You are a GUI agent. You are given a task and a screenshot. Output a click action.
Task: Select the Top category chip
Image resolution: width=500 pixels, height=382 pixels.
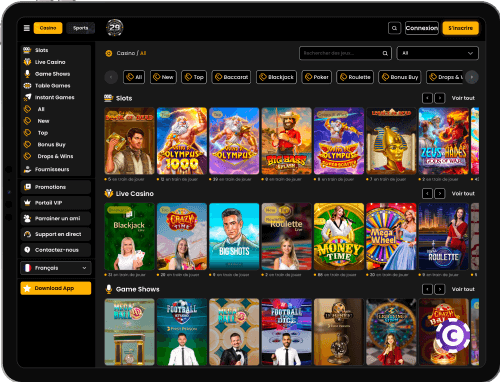[194, 77]
